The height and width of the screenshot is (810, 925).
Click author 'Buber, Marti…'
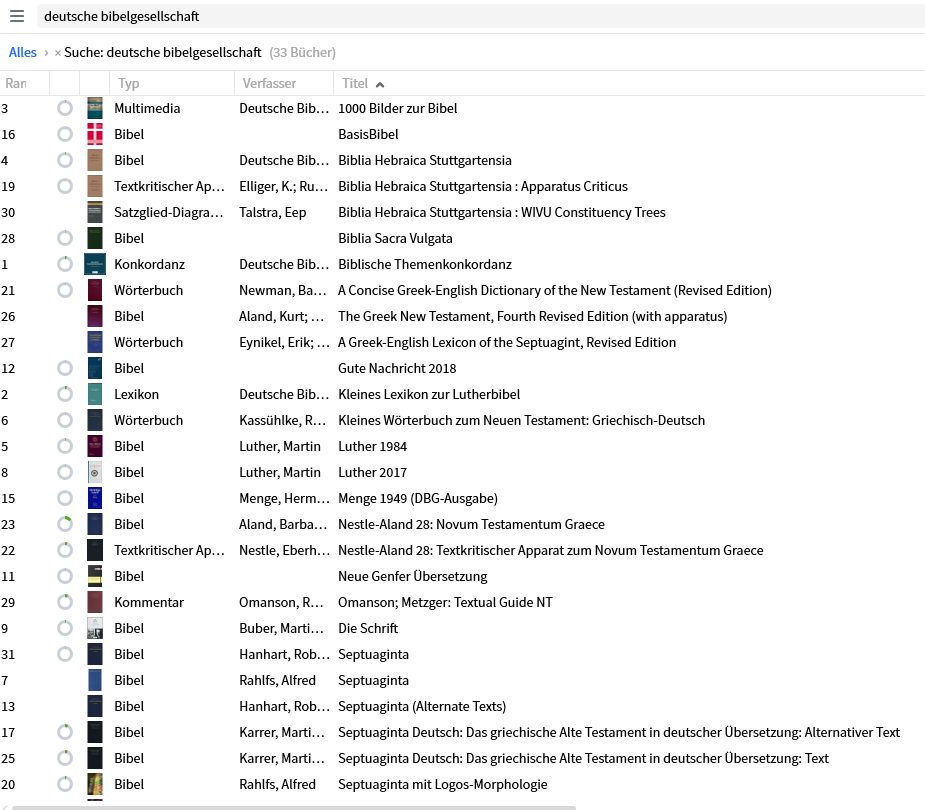tap(281, 628)
